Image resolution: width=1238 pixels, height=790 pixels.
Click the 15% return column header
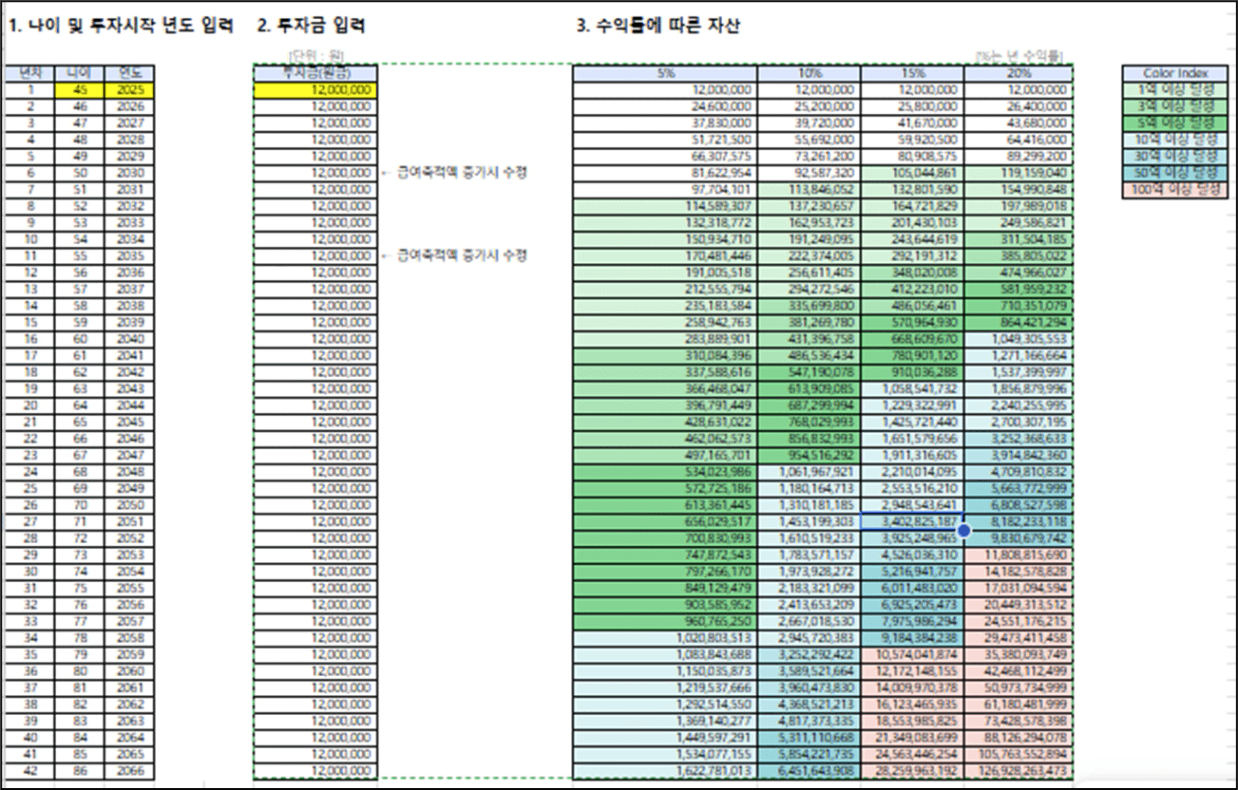[912, 73]
